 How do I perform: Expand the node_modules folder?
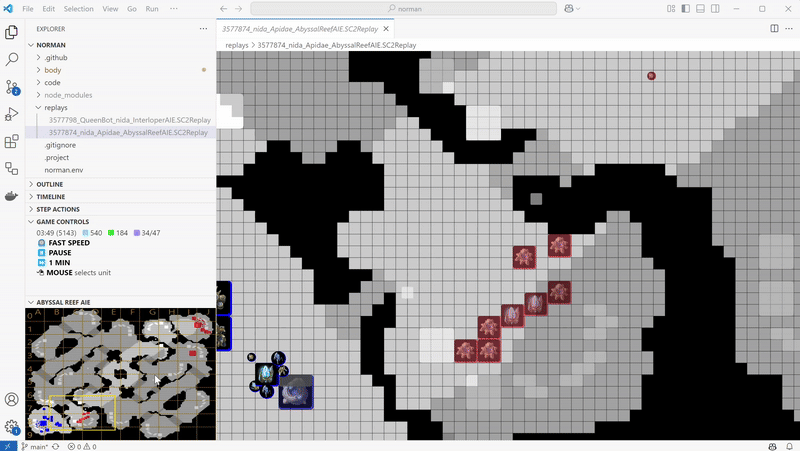coord(121,95)
